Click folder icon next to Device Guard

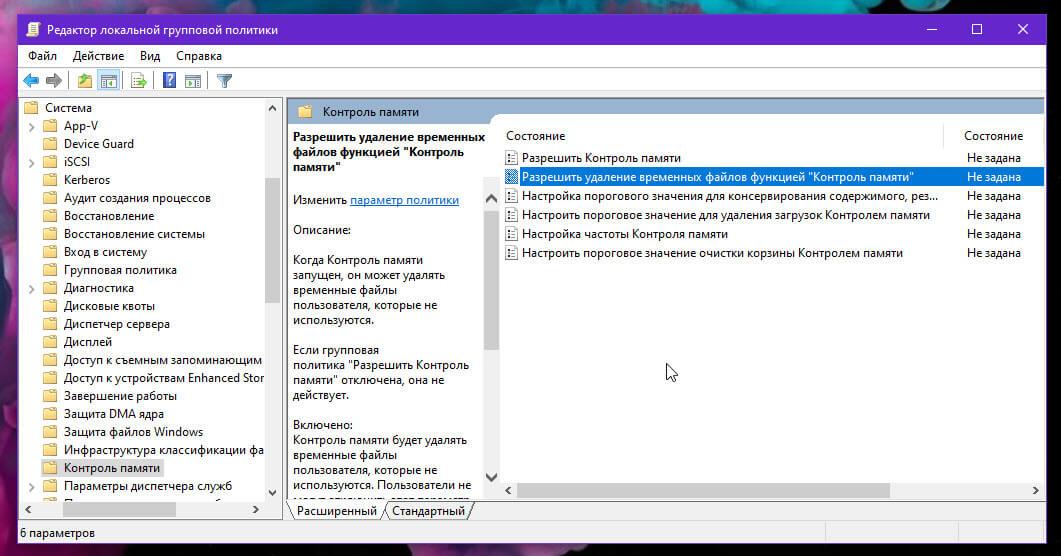49,144
